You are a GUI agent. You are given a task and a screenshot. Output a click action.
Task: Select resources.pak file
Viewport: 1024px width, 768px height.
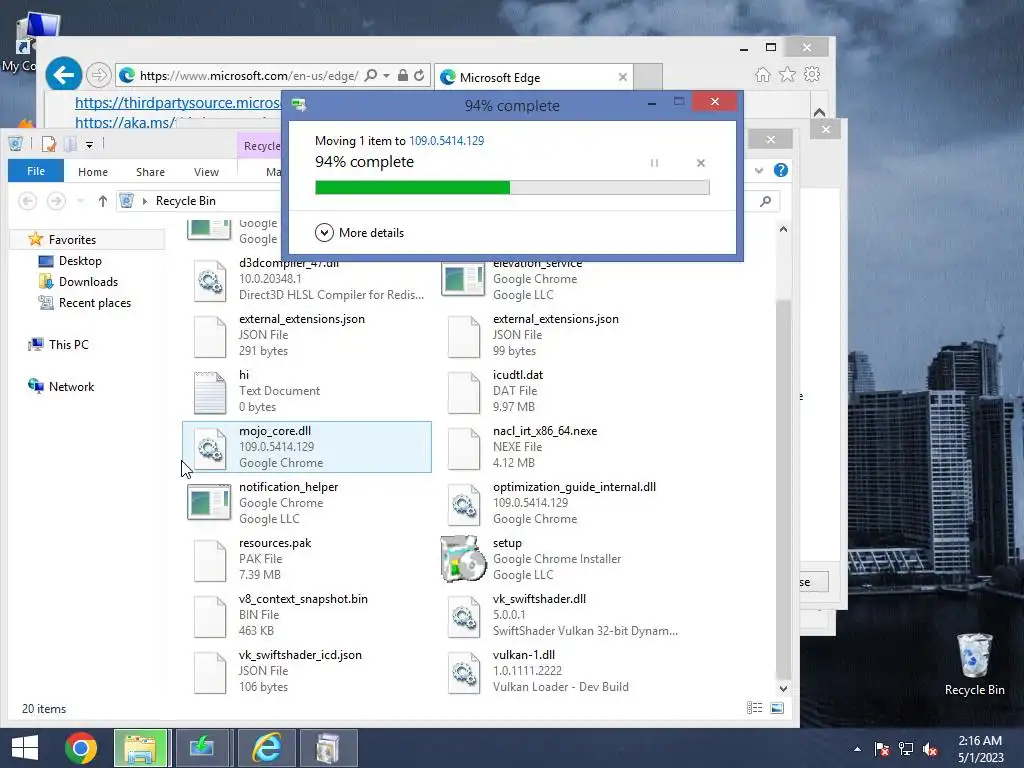click(307, 559)
